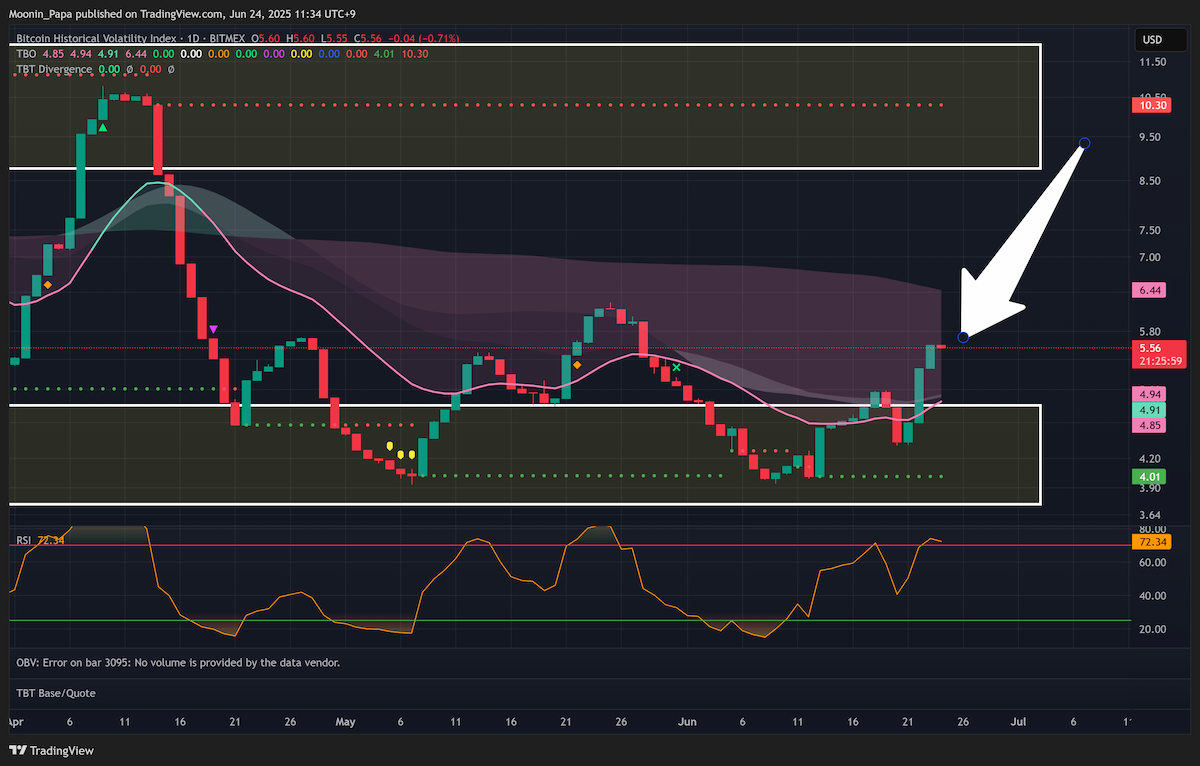The width and height of the screenshot is (1200, 766).
Task: Select the blue anchor circle at arrow tip
Action: 963,337
